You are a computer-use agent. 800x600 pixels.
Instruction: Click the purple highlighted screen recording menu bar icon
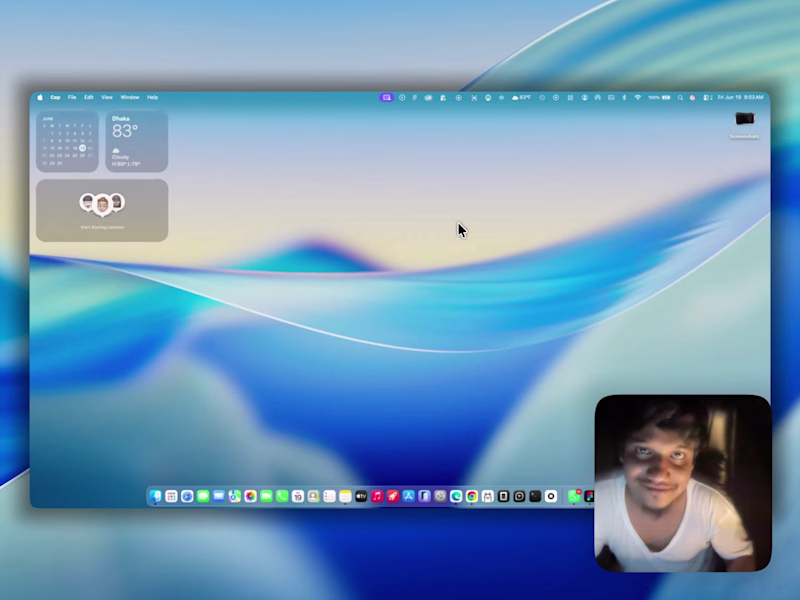pyautogui.click(x=387, y=97)
